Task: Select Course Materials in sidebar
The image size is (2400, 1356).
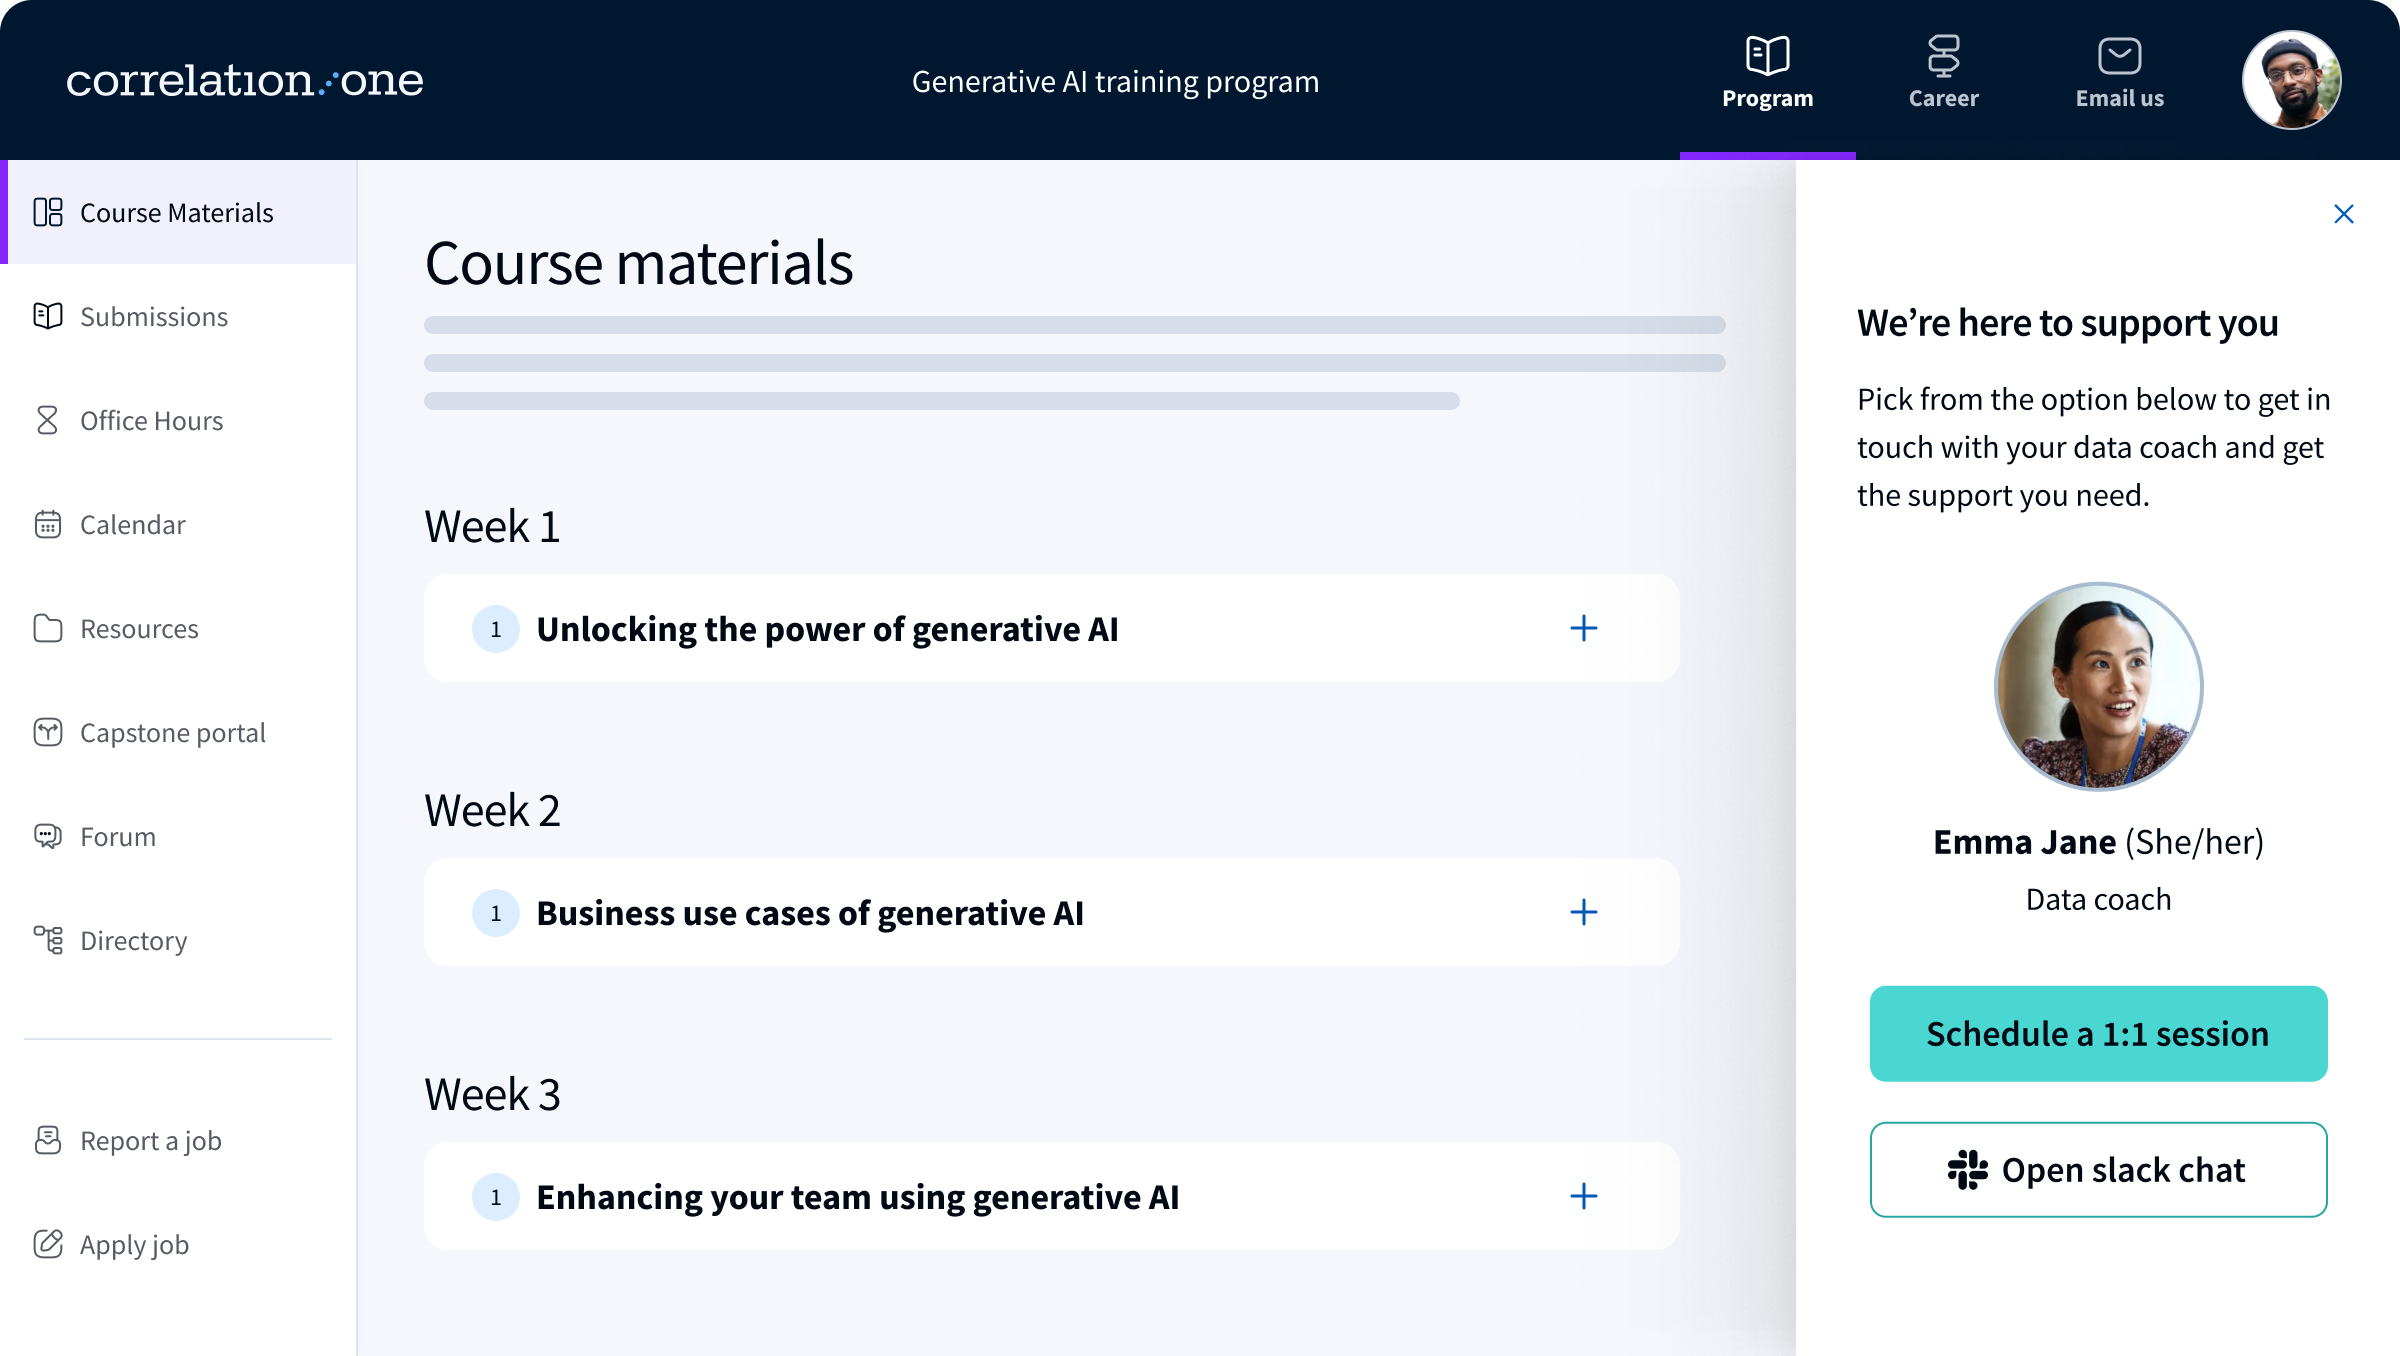Action: point(178,212)
